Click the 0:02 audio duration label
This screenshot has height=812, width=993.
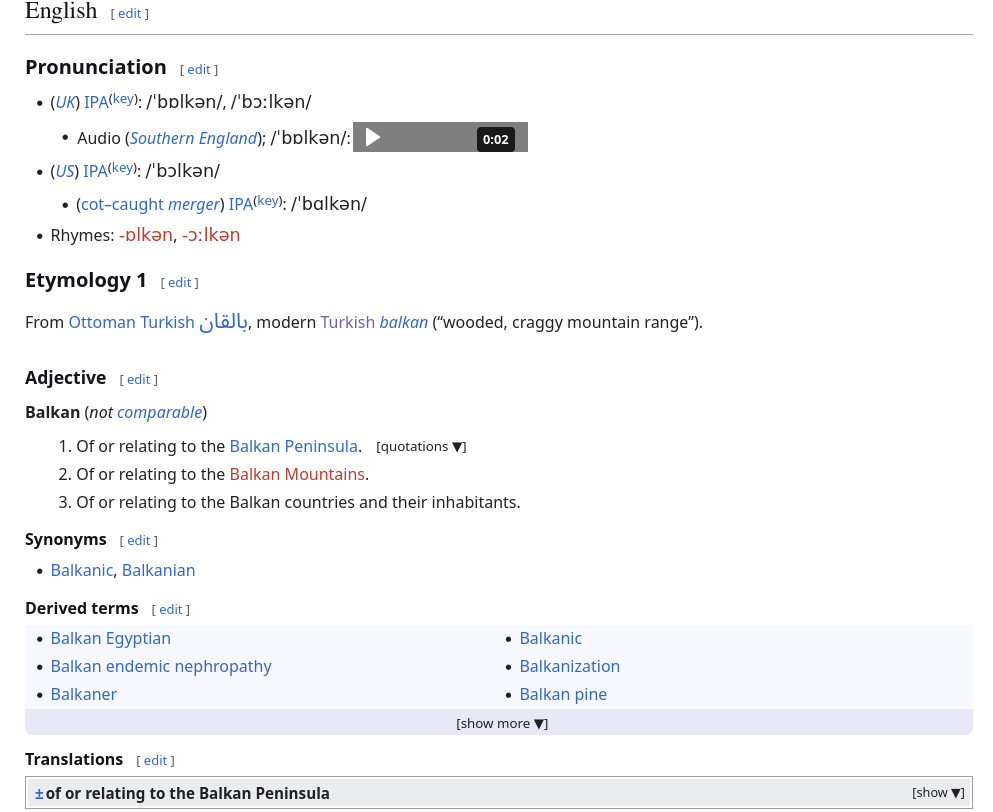495,139
